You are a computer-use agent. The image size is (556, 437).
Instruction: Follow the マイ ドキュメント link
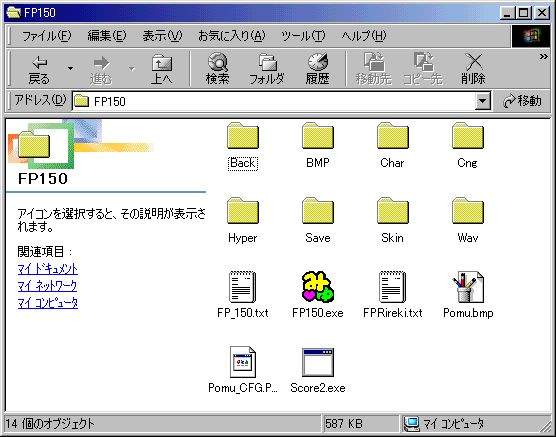pyautogui.click(x=48, y=269)
